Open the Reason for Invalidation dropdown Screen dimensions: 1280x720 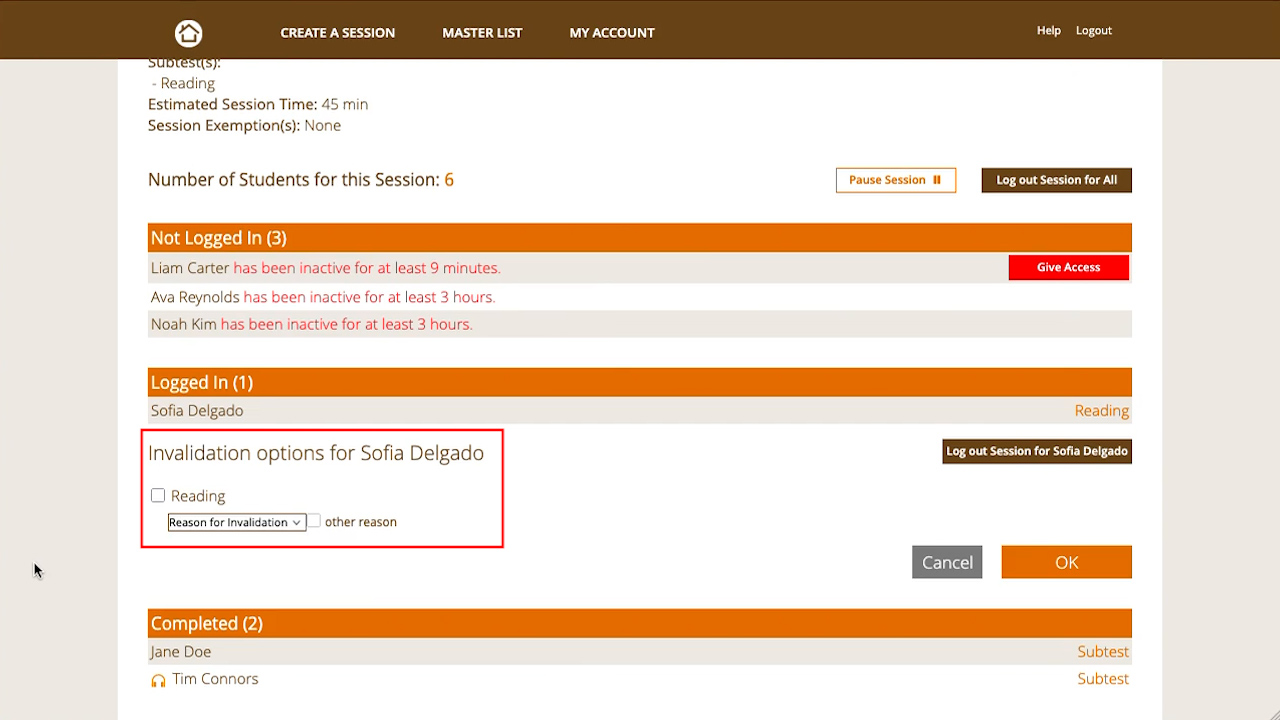(236, 522)
